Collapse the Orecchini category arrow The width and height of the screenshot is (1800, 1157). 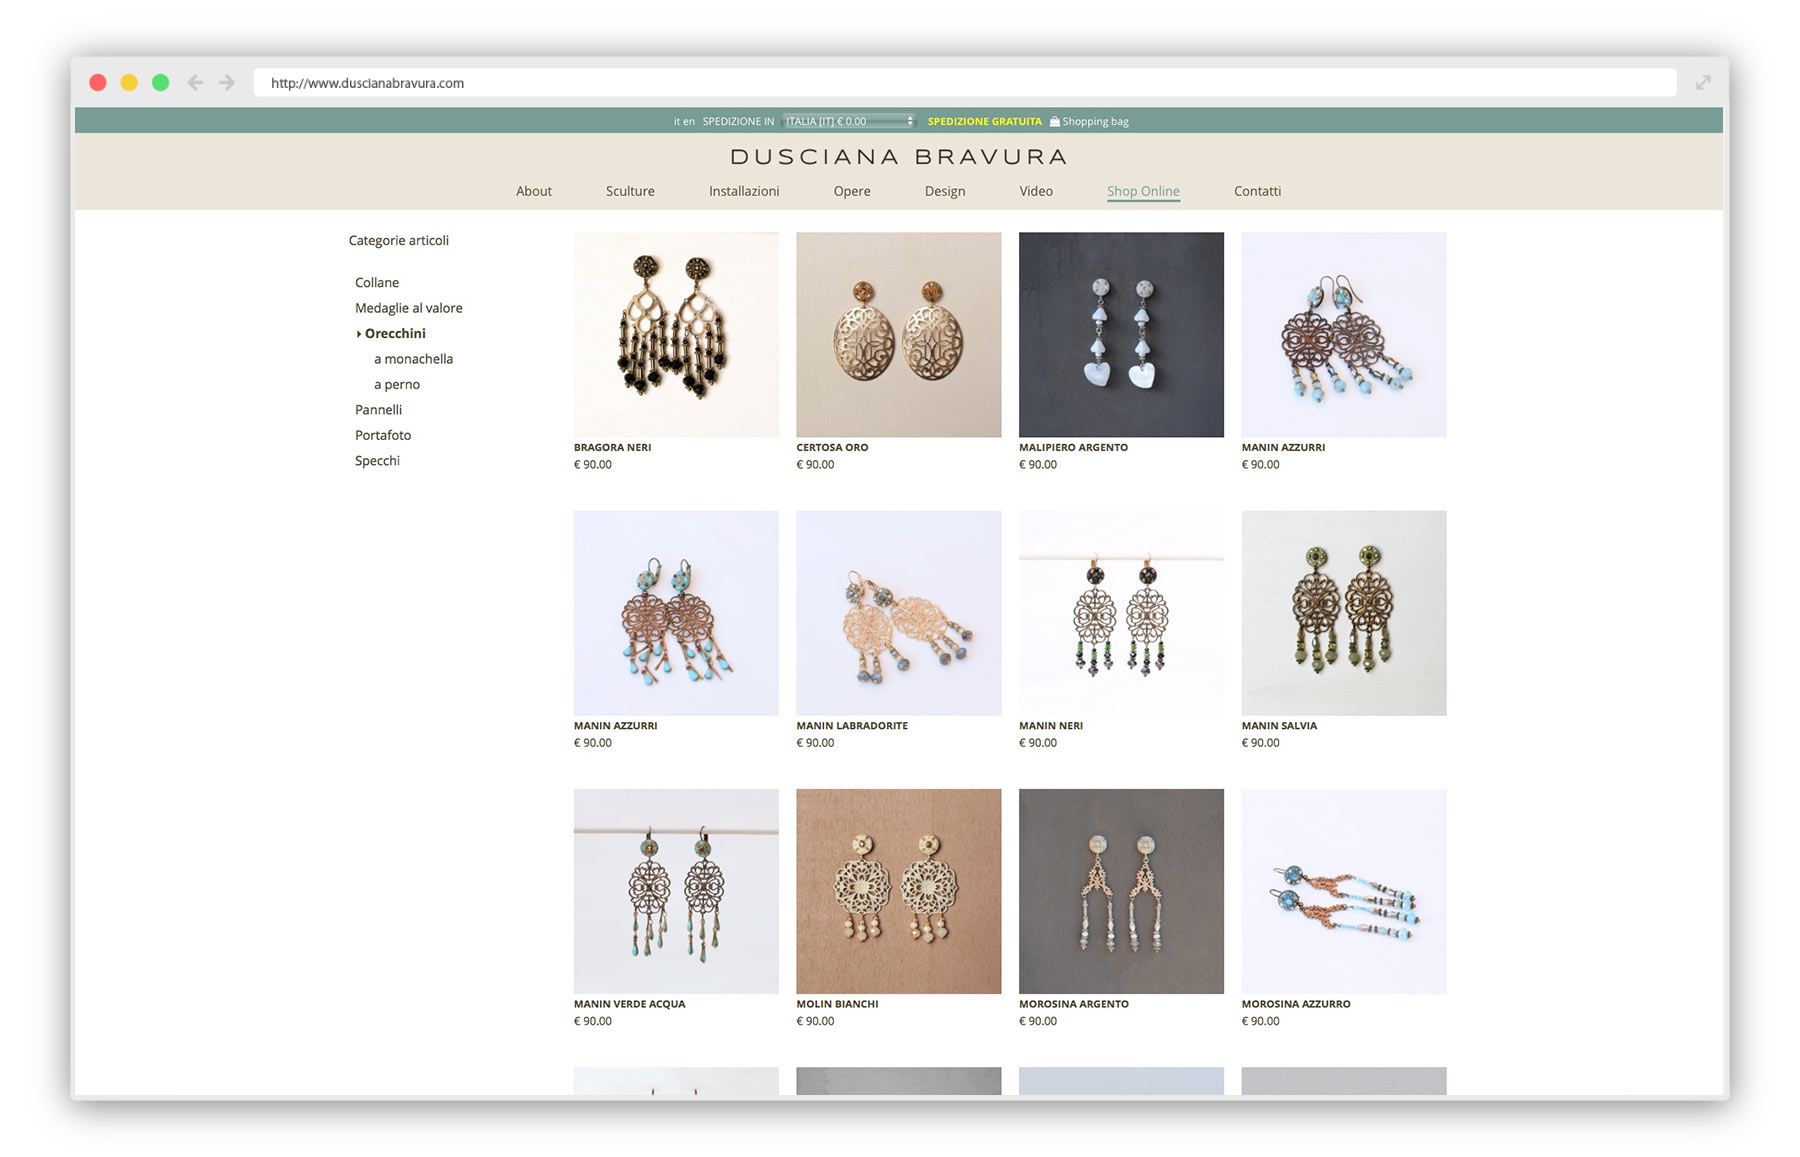point(359,334)
